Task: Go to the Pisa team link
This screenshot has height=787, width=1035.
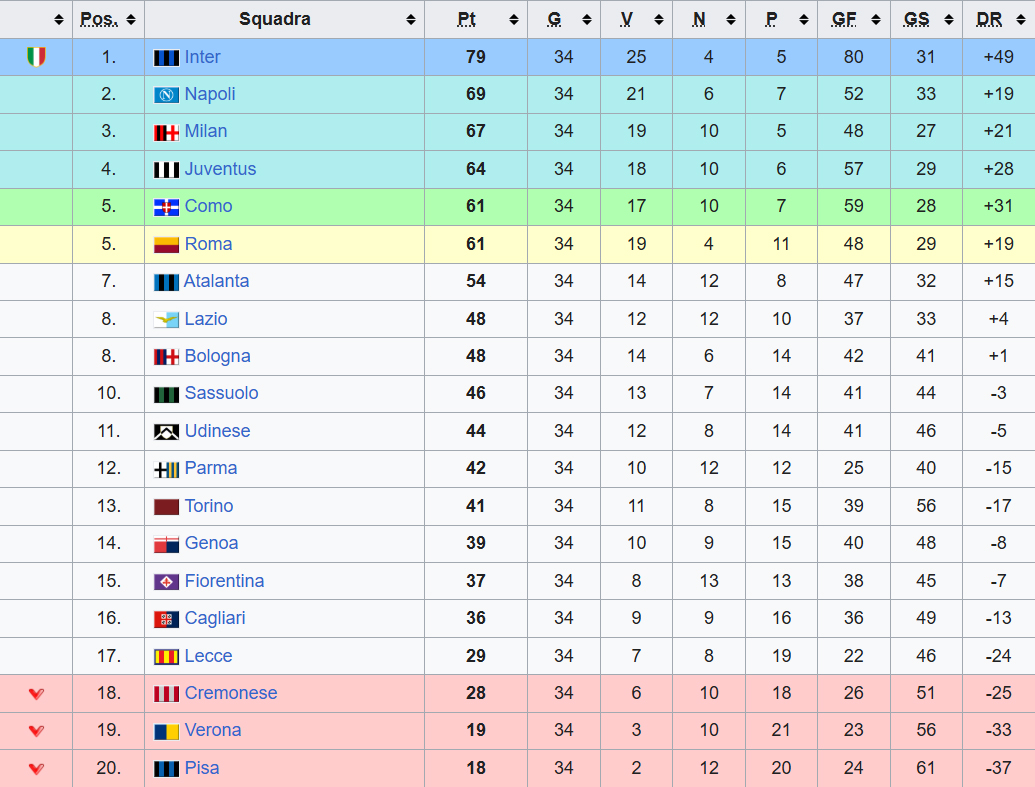Action: pyautogui.click(x=202, y=768)
